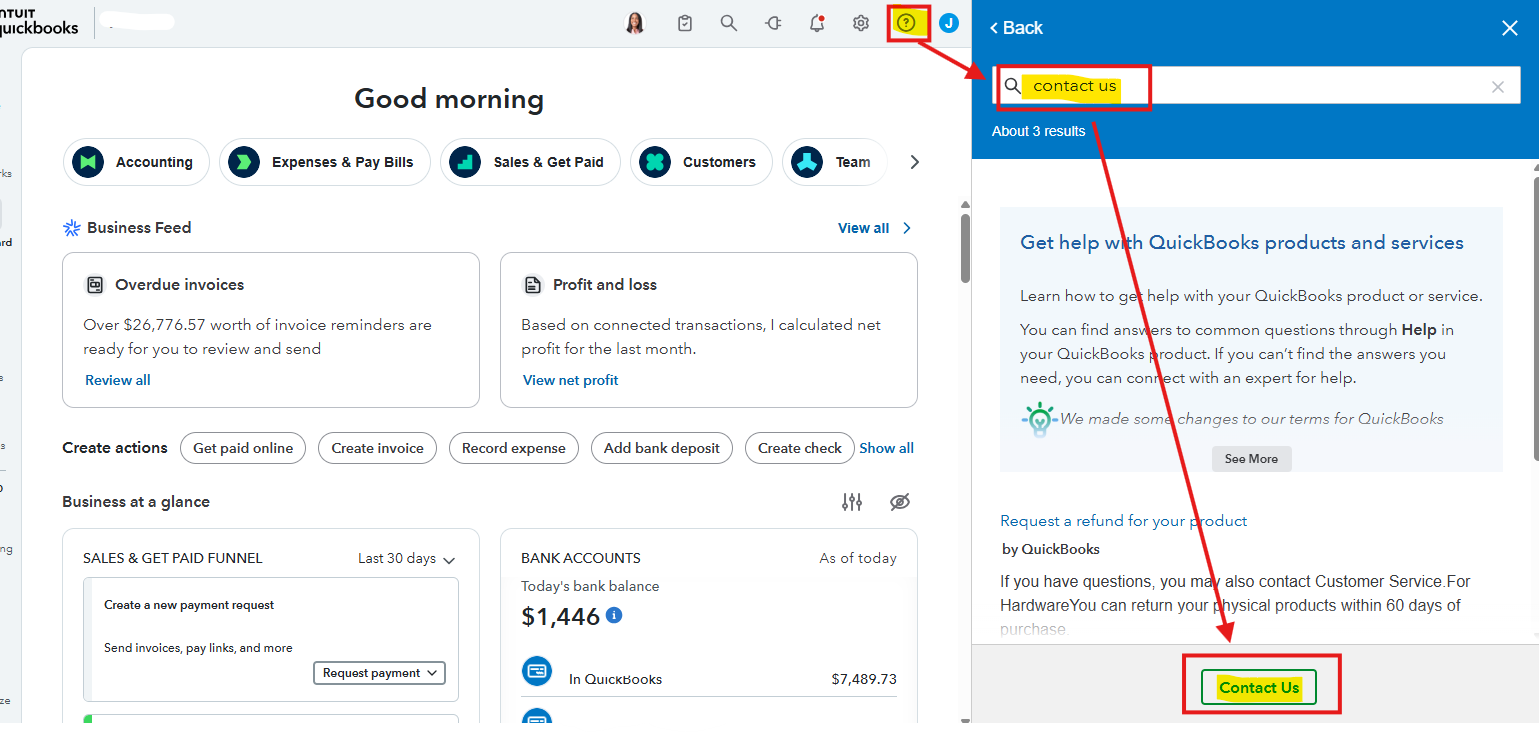Go back using the Back link

pyautogui.click(x=1016, y=28)
